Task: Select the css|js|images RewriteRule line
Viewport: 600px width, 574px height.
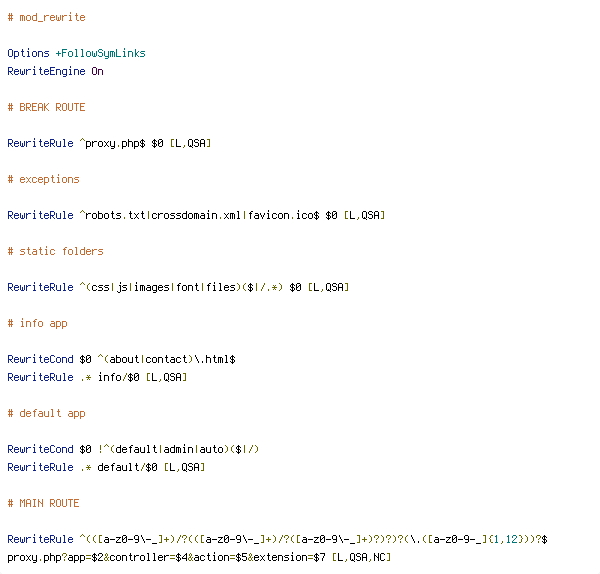Action: coord(178,287)
